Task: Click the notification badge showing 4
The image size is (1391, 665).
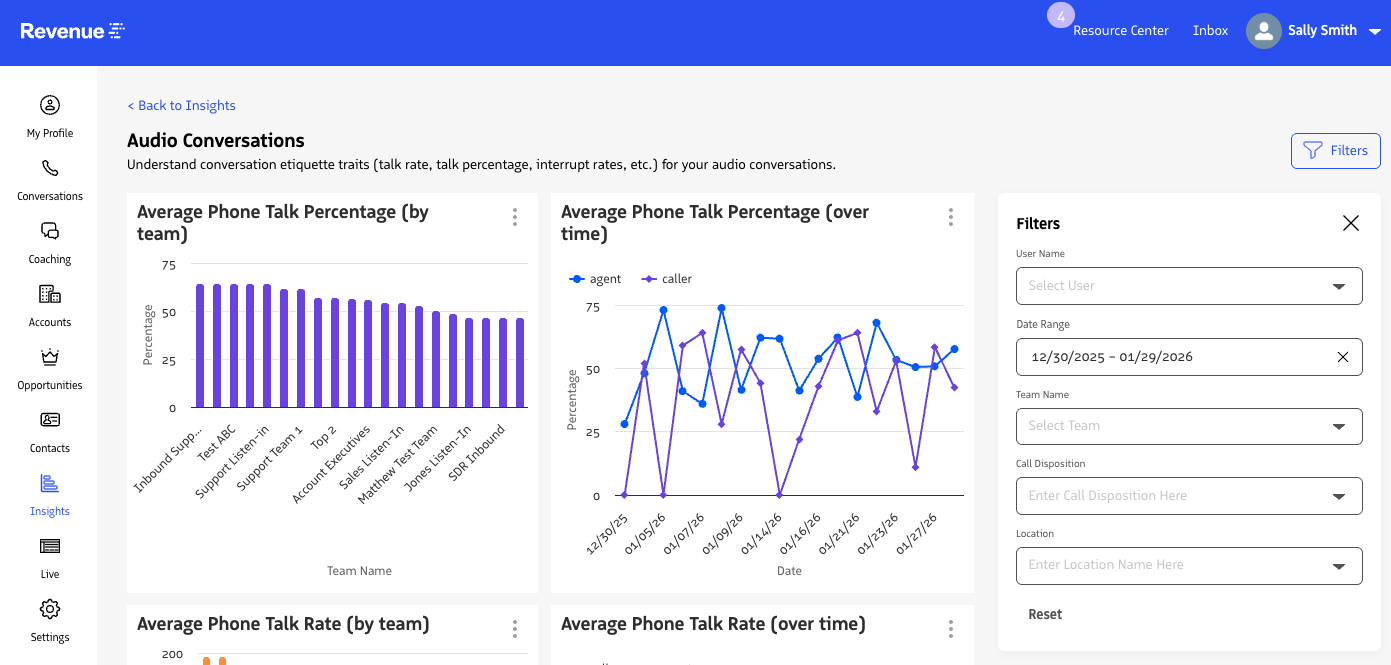Action: click(1060, 15)
